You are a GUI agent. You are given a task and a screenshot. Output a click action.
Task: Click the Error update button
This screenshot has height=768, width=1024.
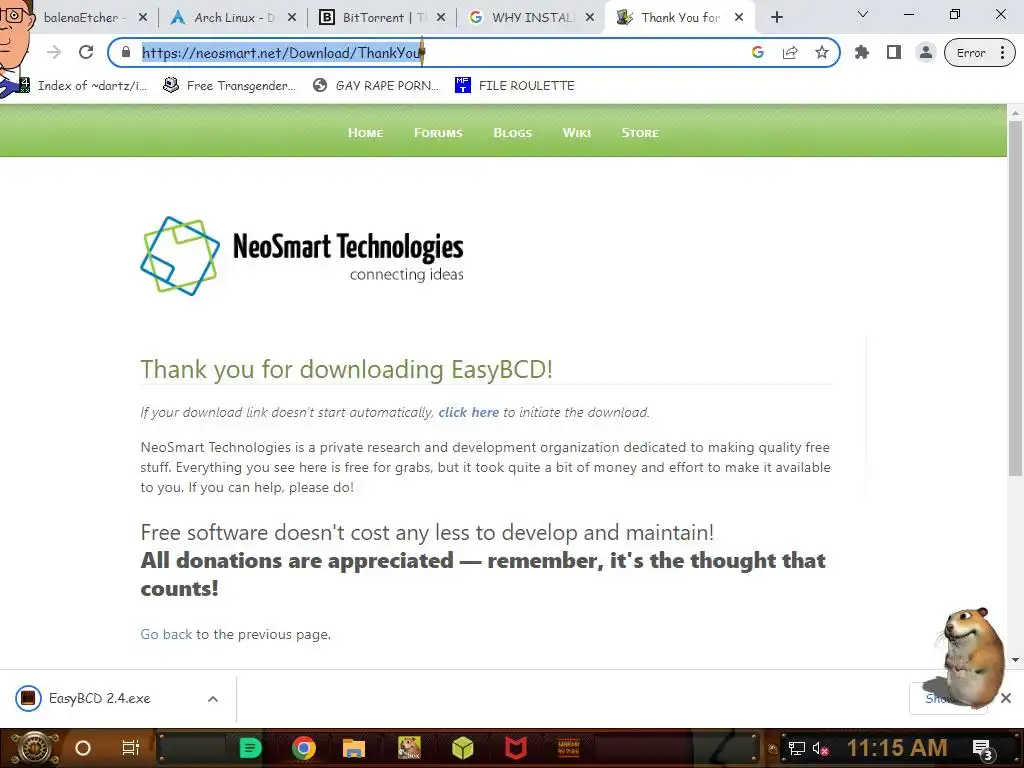[979, 53]
